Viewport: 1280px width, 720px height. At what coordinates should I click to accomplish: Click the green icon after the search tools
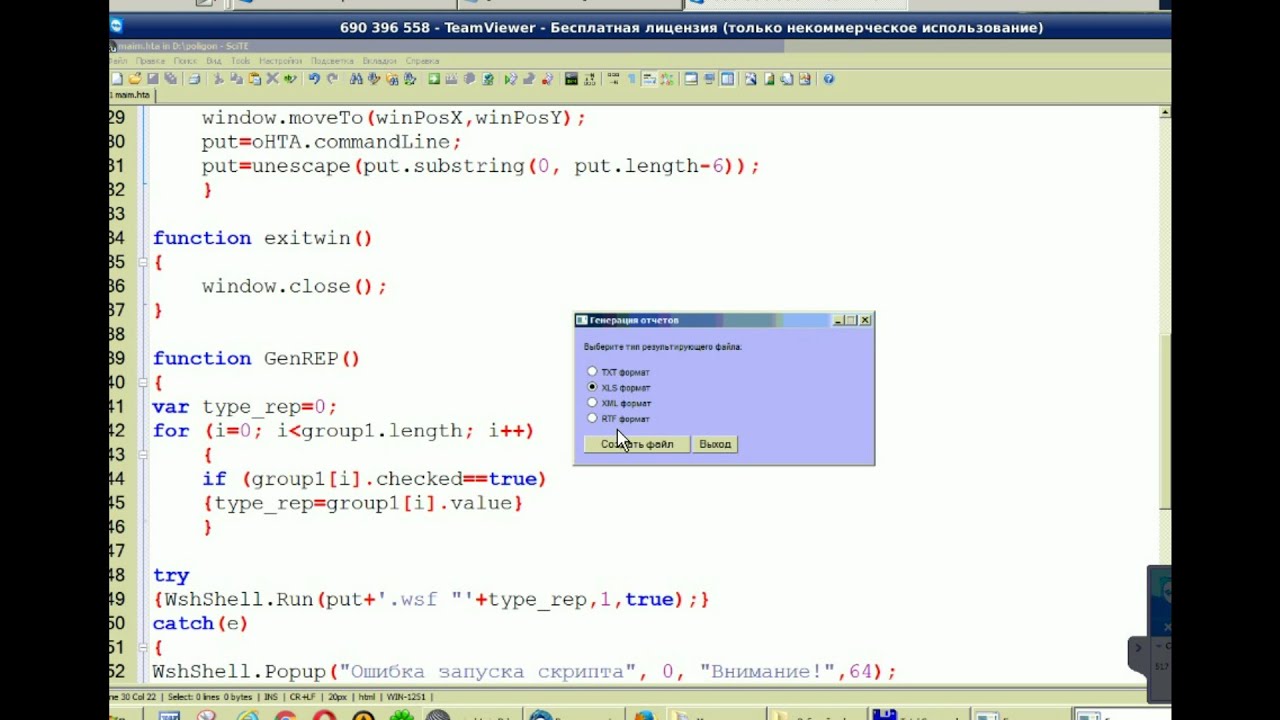click(434, 78)
